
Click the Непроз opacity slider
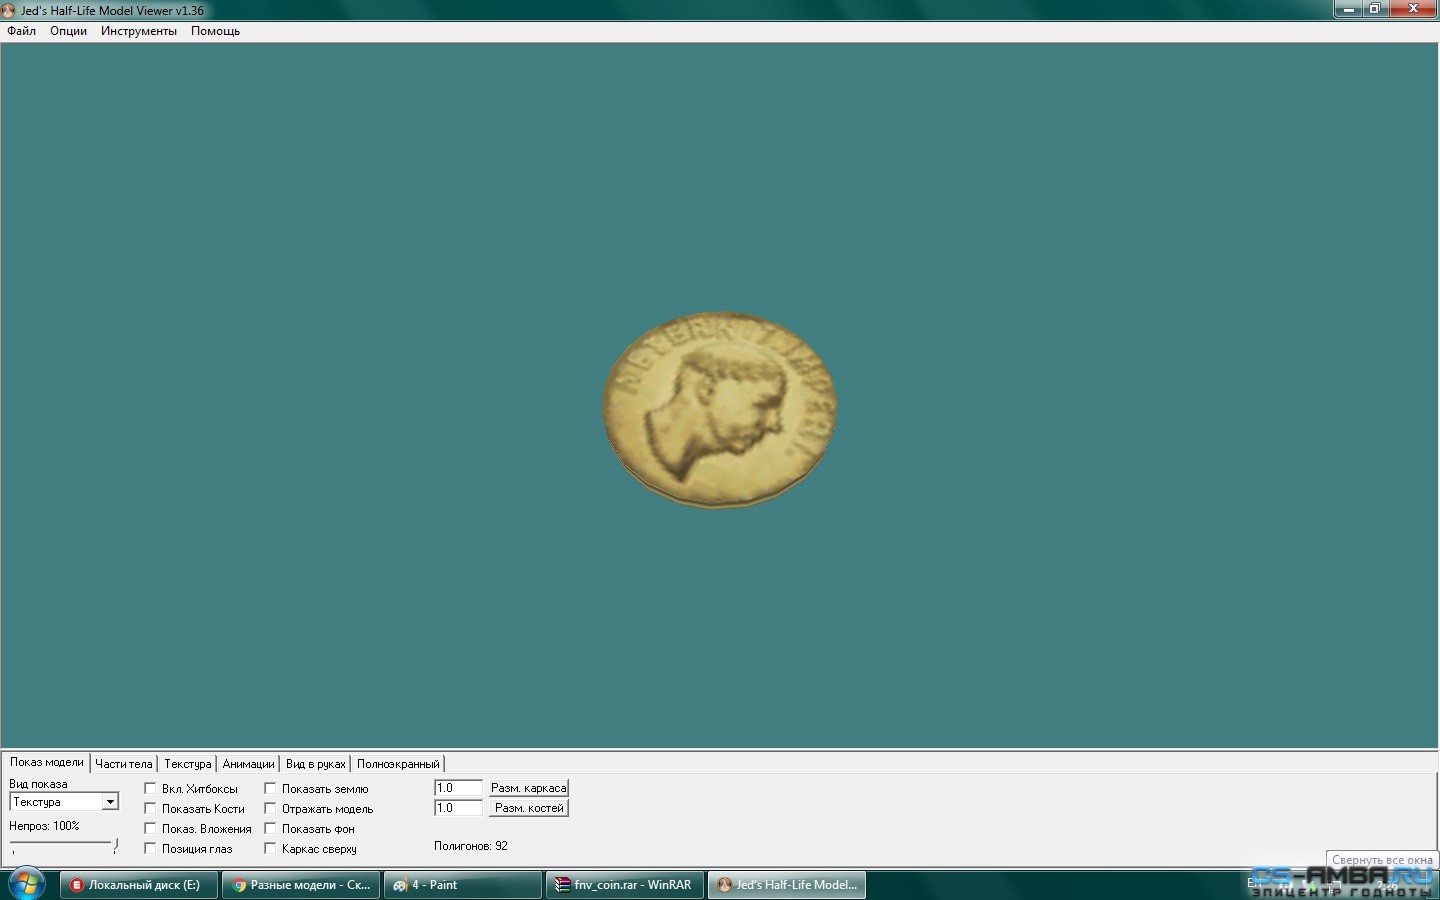tap(64, 845)
